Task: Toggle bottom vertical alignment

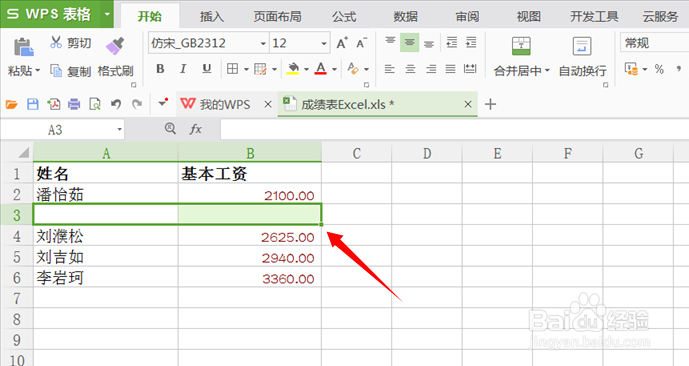Action: coord(429,43)
